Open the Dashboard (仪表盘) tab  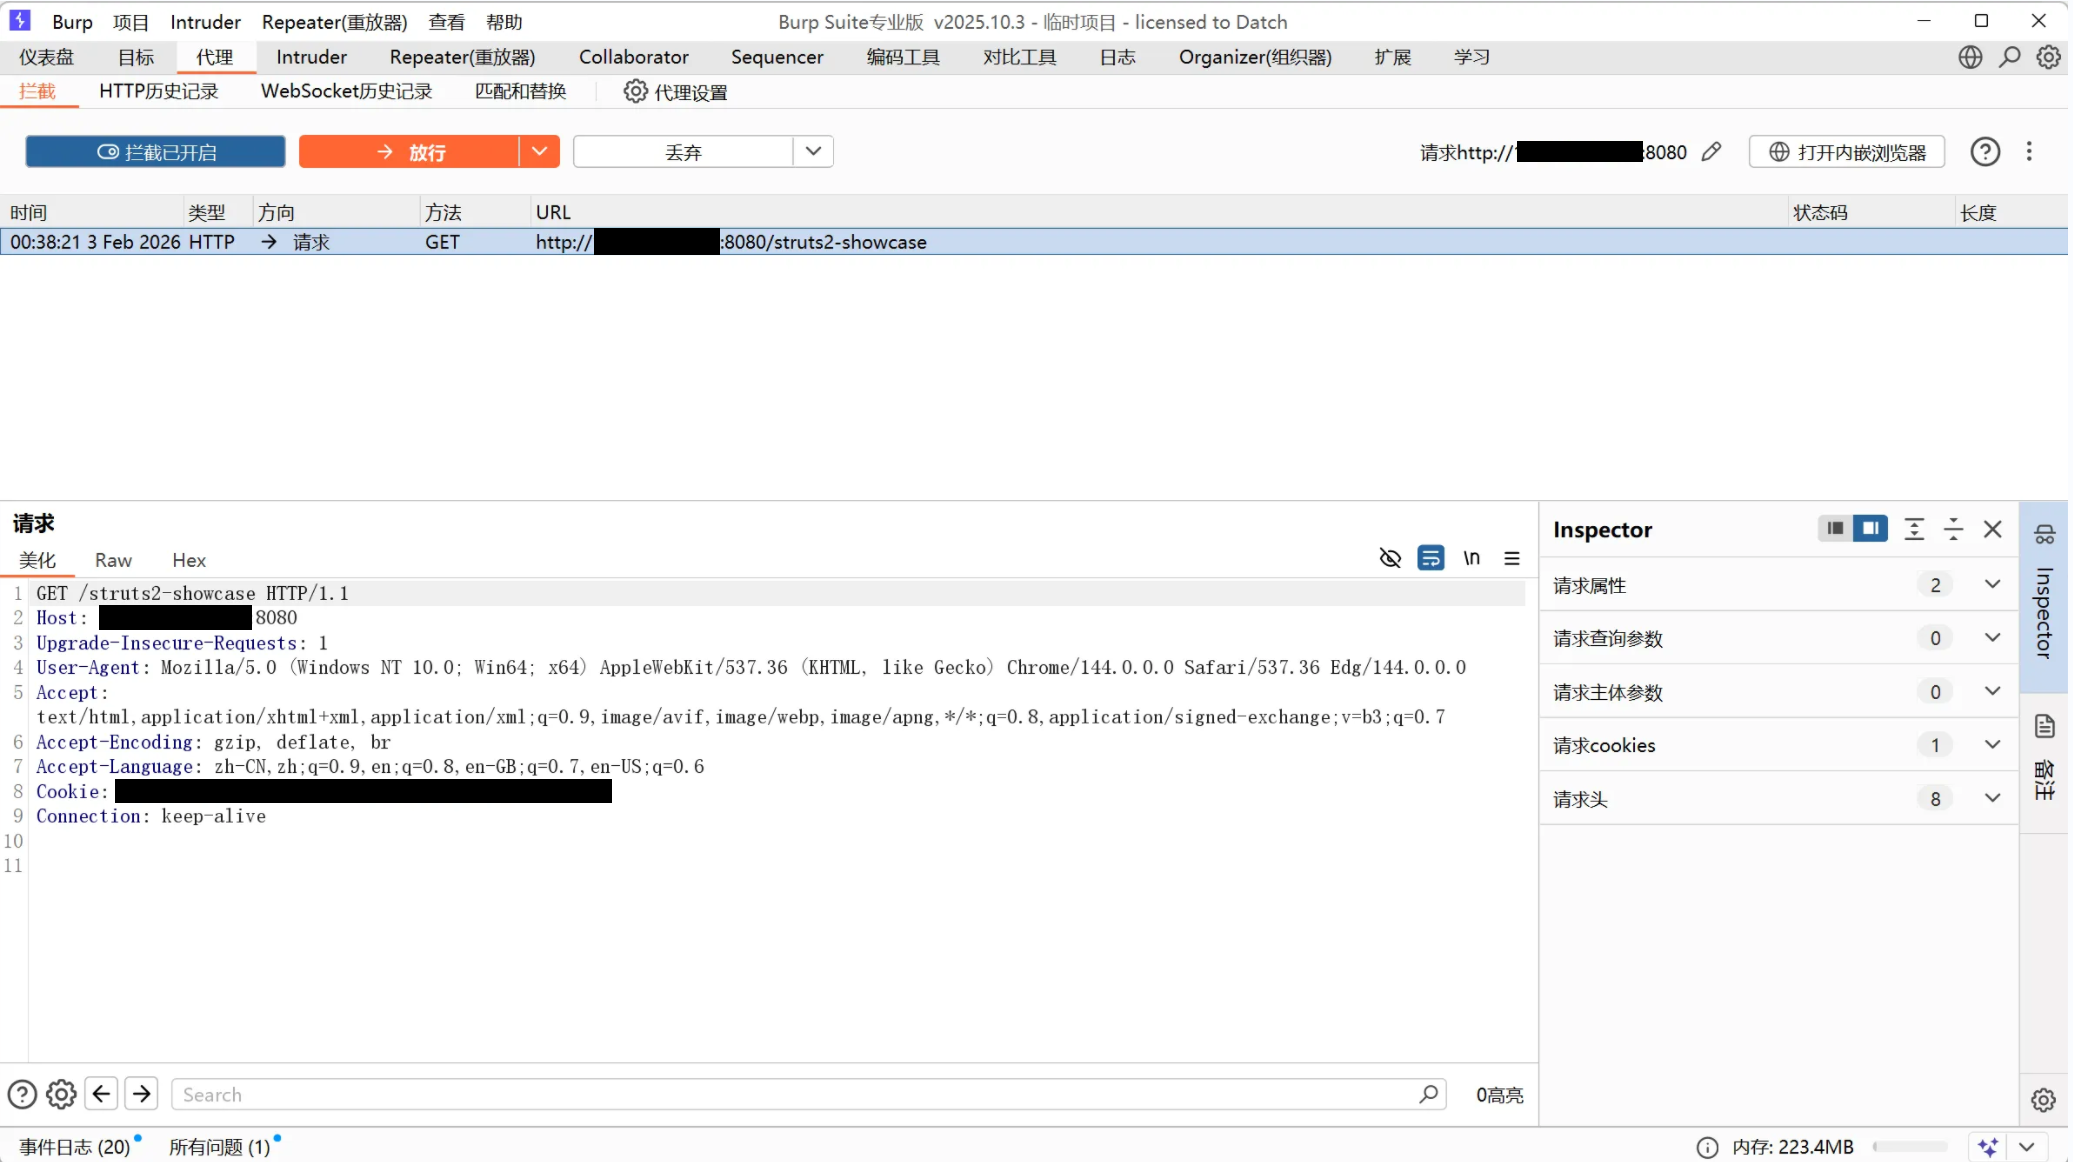(46, 57)
